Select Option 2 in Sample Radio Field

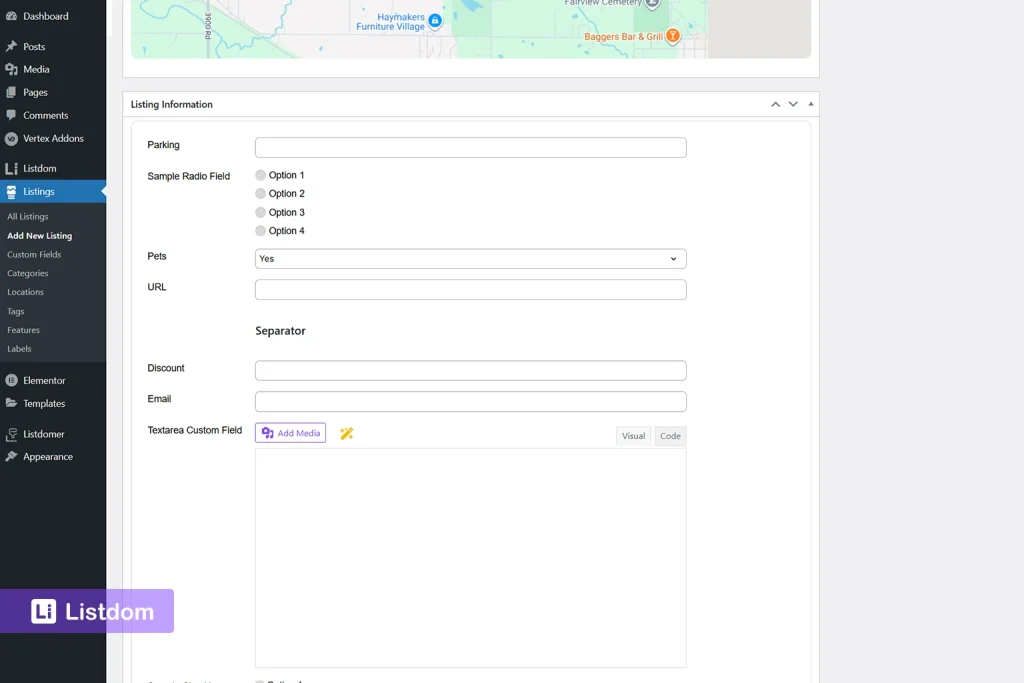click(258, 193)
